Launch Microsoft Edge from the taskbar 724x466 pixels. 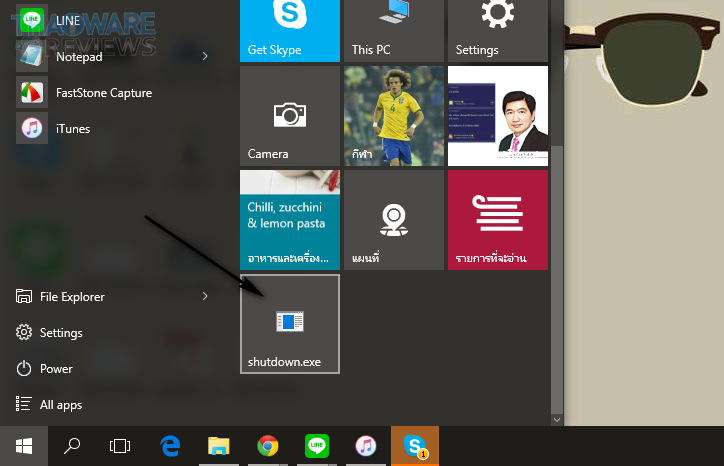point(170,446)
